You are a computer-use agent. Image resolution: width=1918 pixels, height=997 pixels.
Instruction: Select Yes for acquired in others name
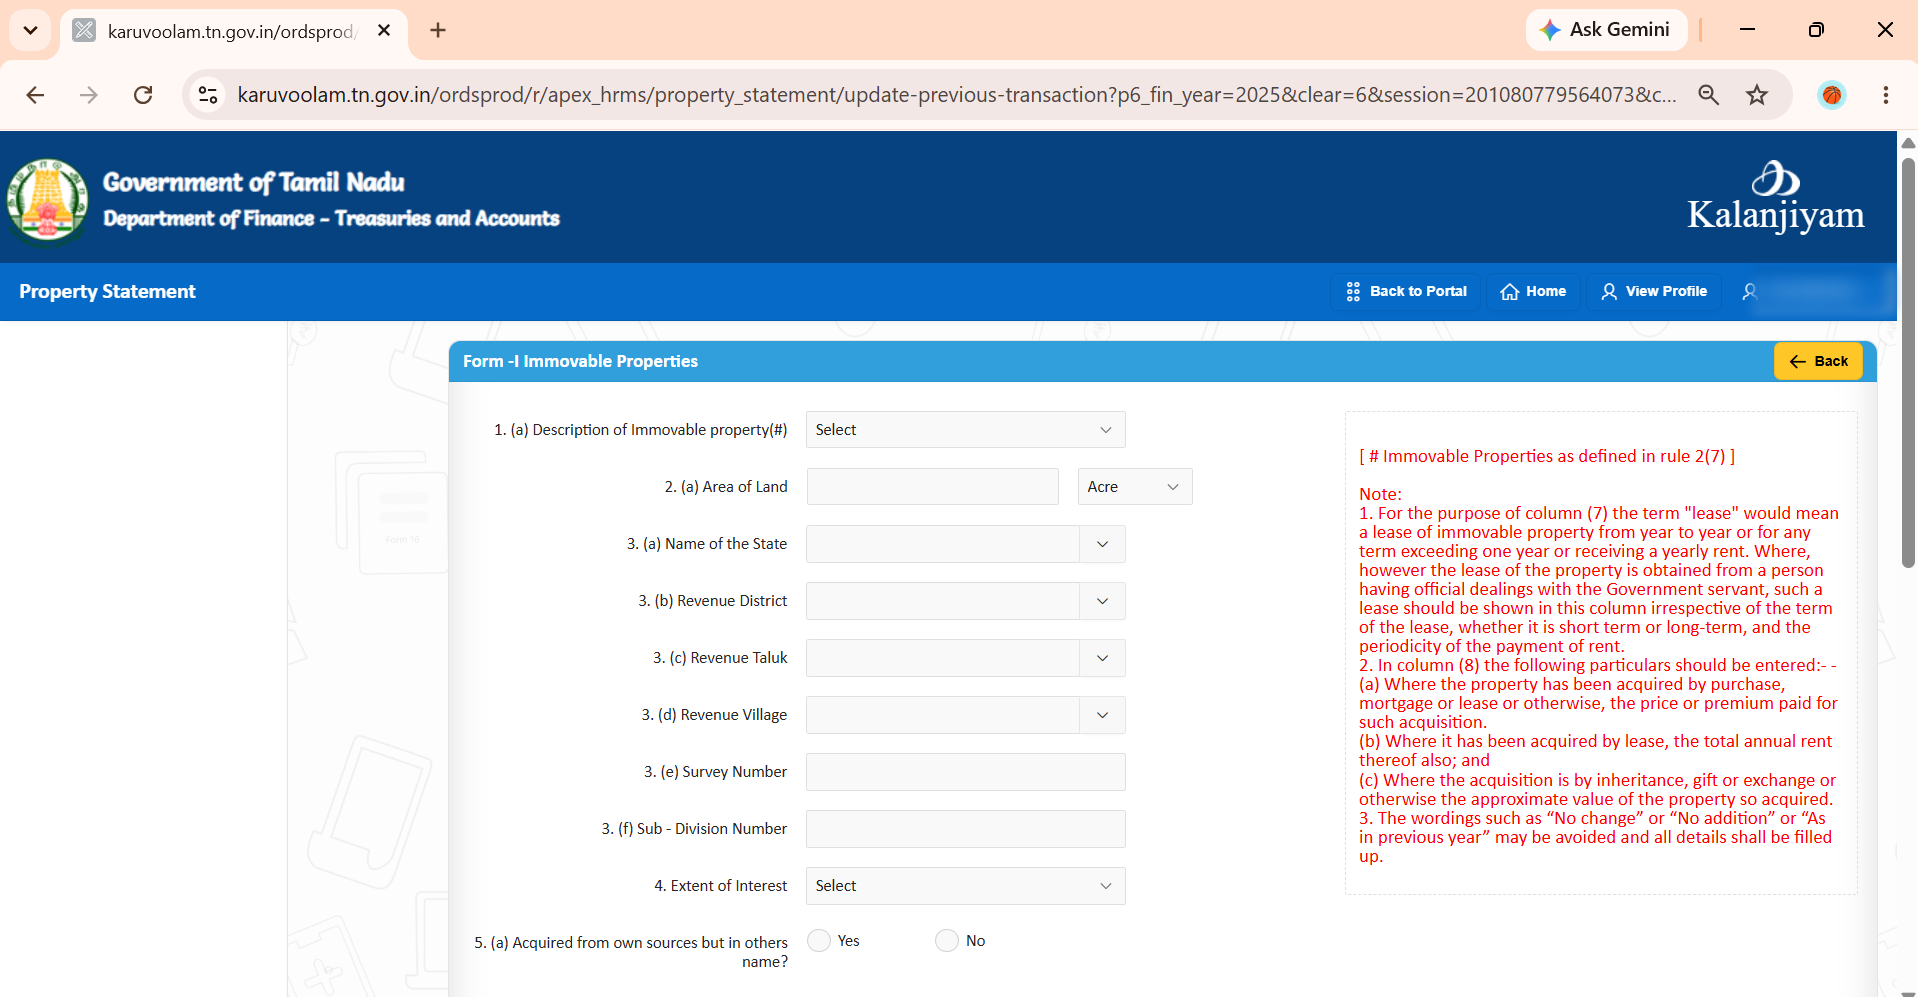click(819, 941)
